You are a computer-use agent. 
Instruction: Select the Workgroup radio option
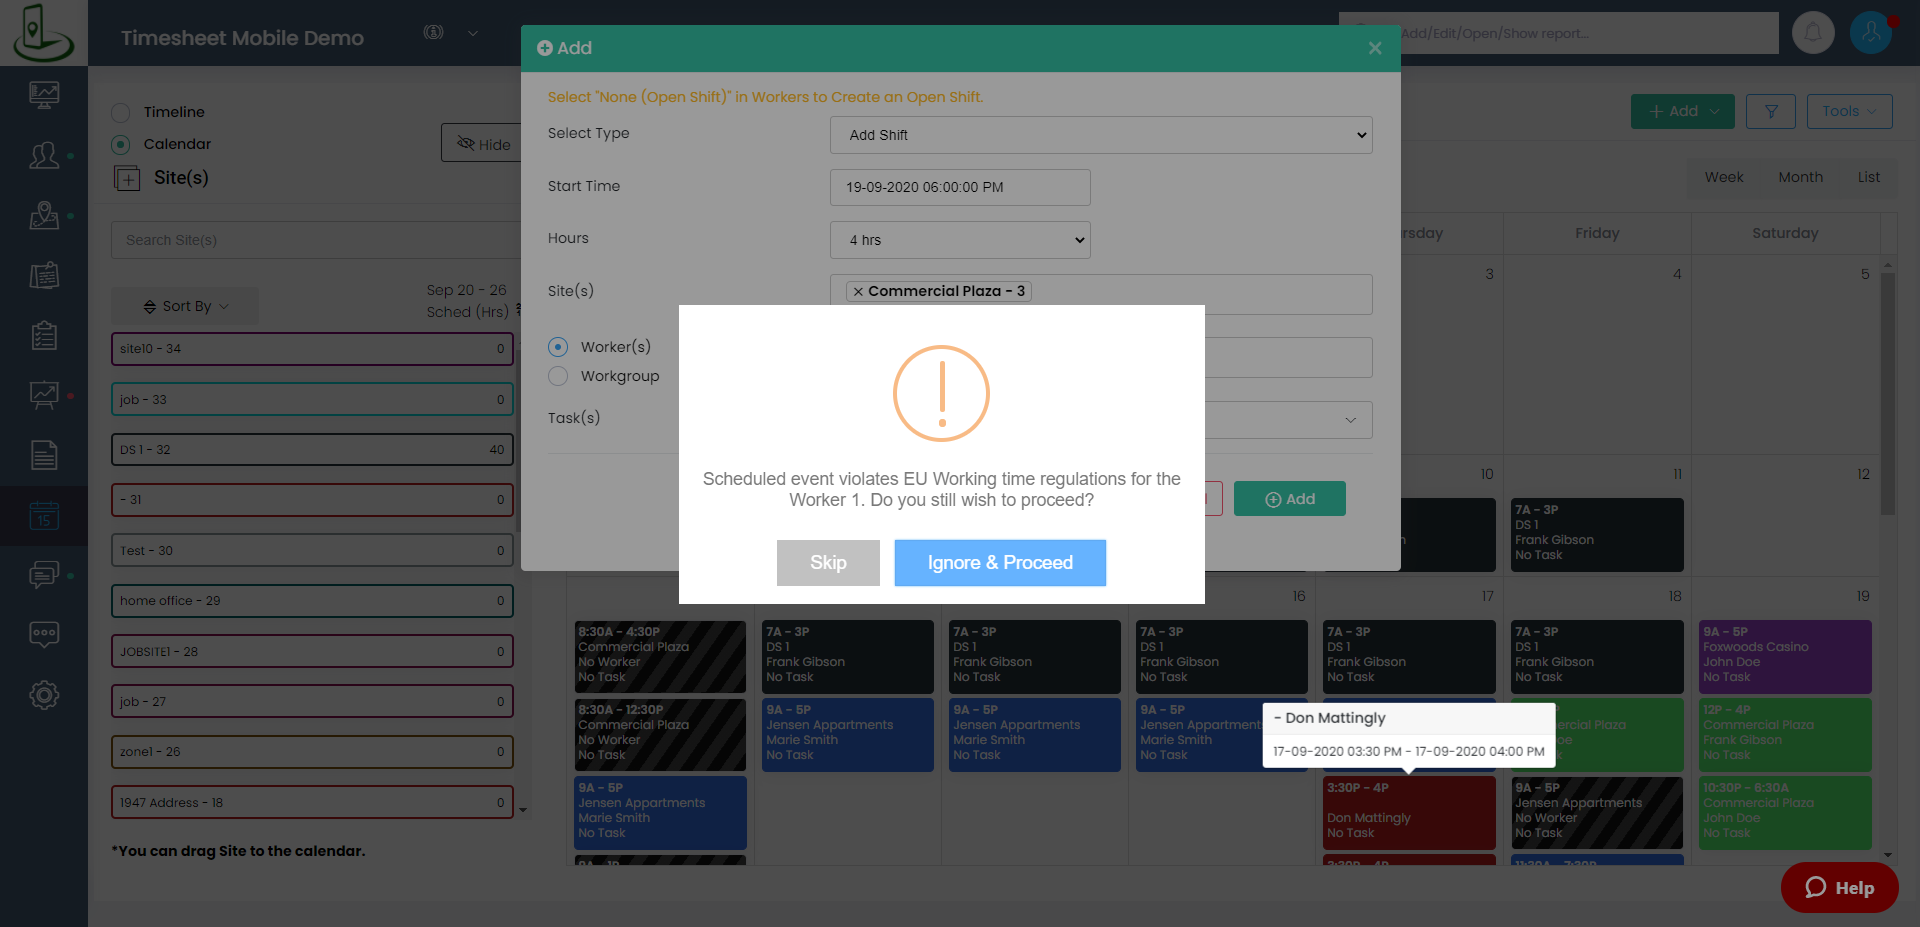559,376
